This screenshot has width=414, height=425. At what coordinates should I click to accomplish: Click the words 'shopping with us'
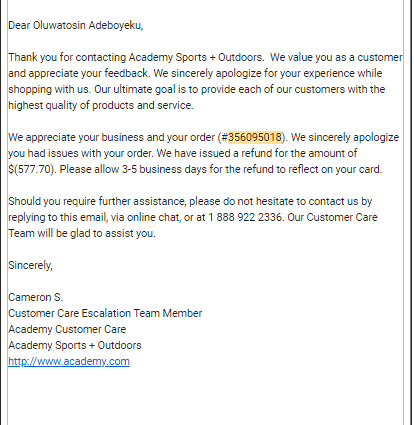(49, 89)
